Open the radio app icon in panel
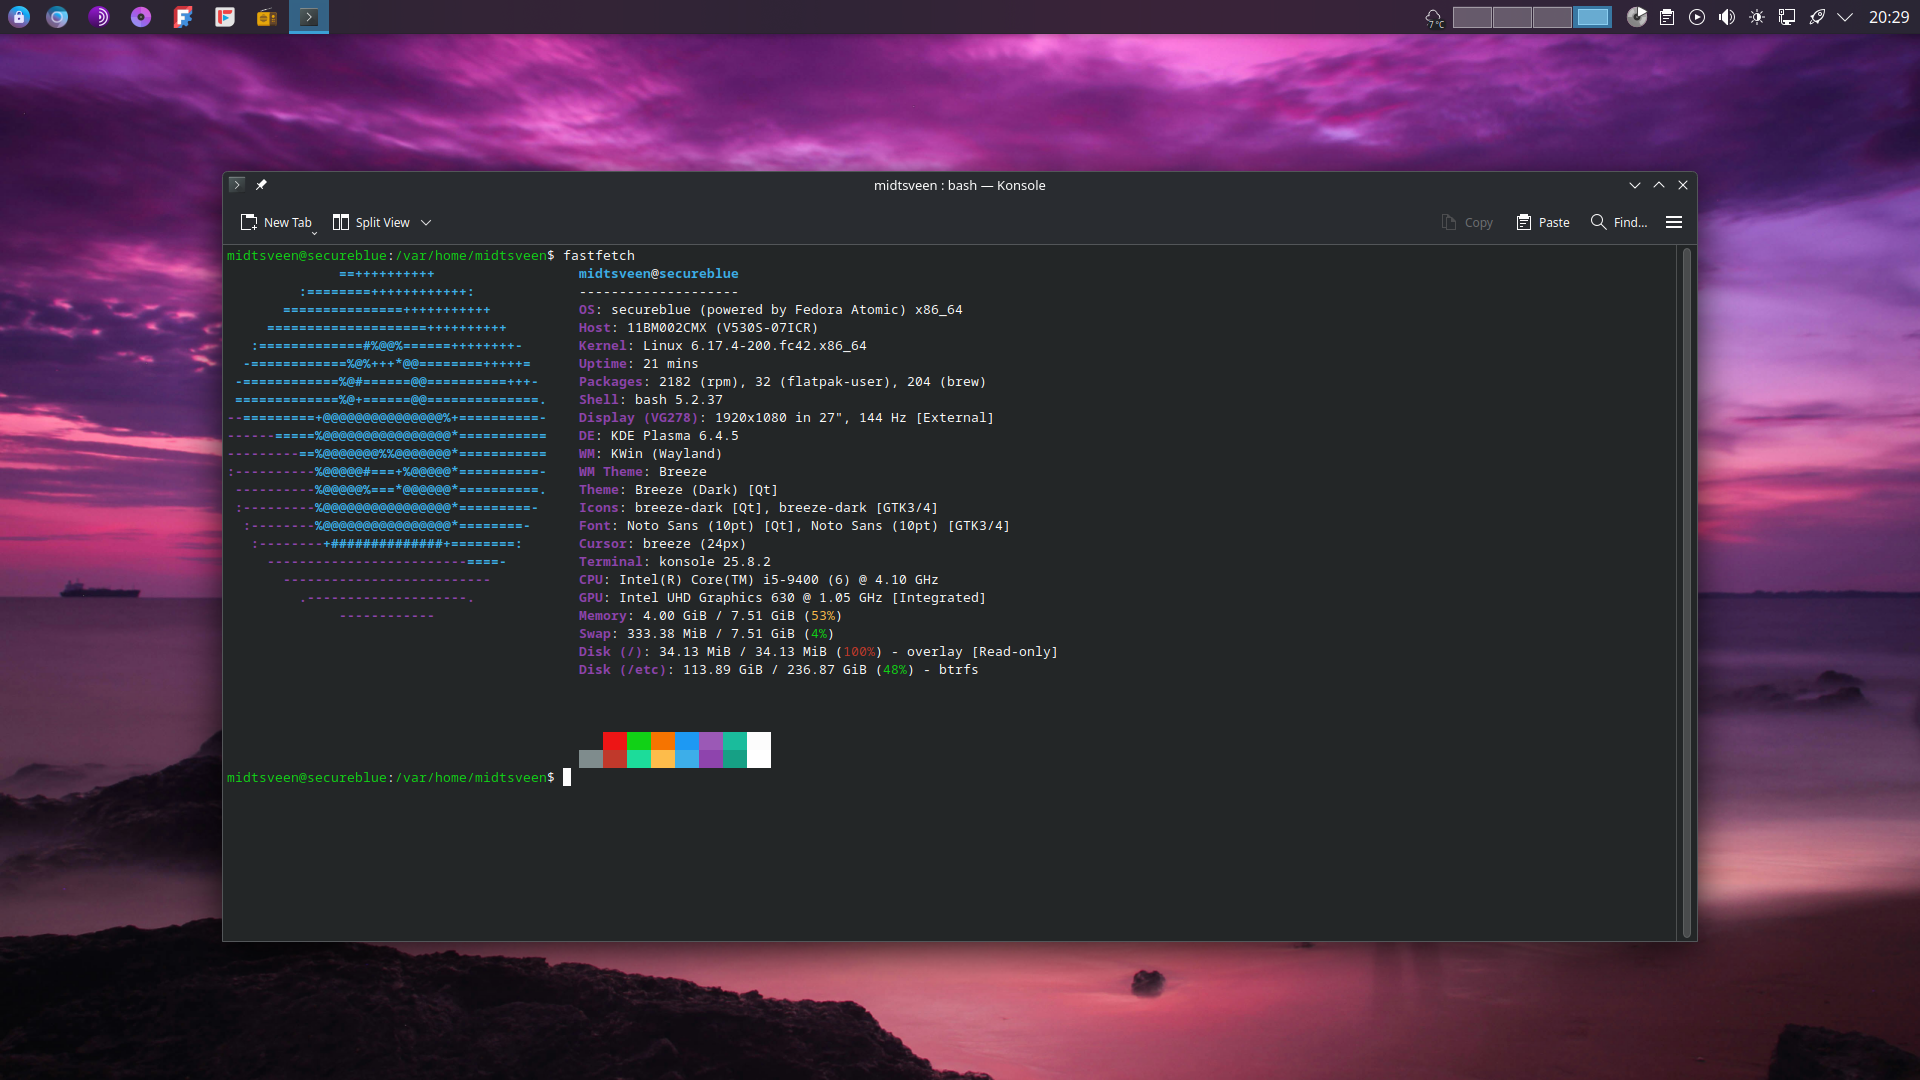This screenshot has height=1080, width=1920. tap(267, 17)
